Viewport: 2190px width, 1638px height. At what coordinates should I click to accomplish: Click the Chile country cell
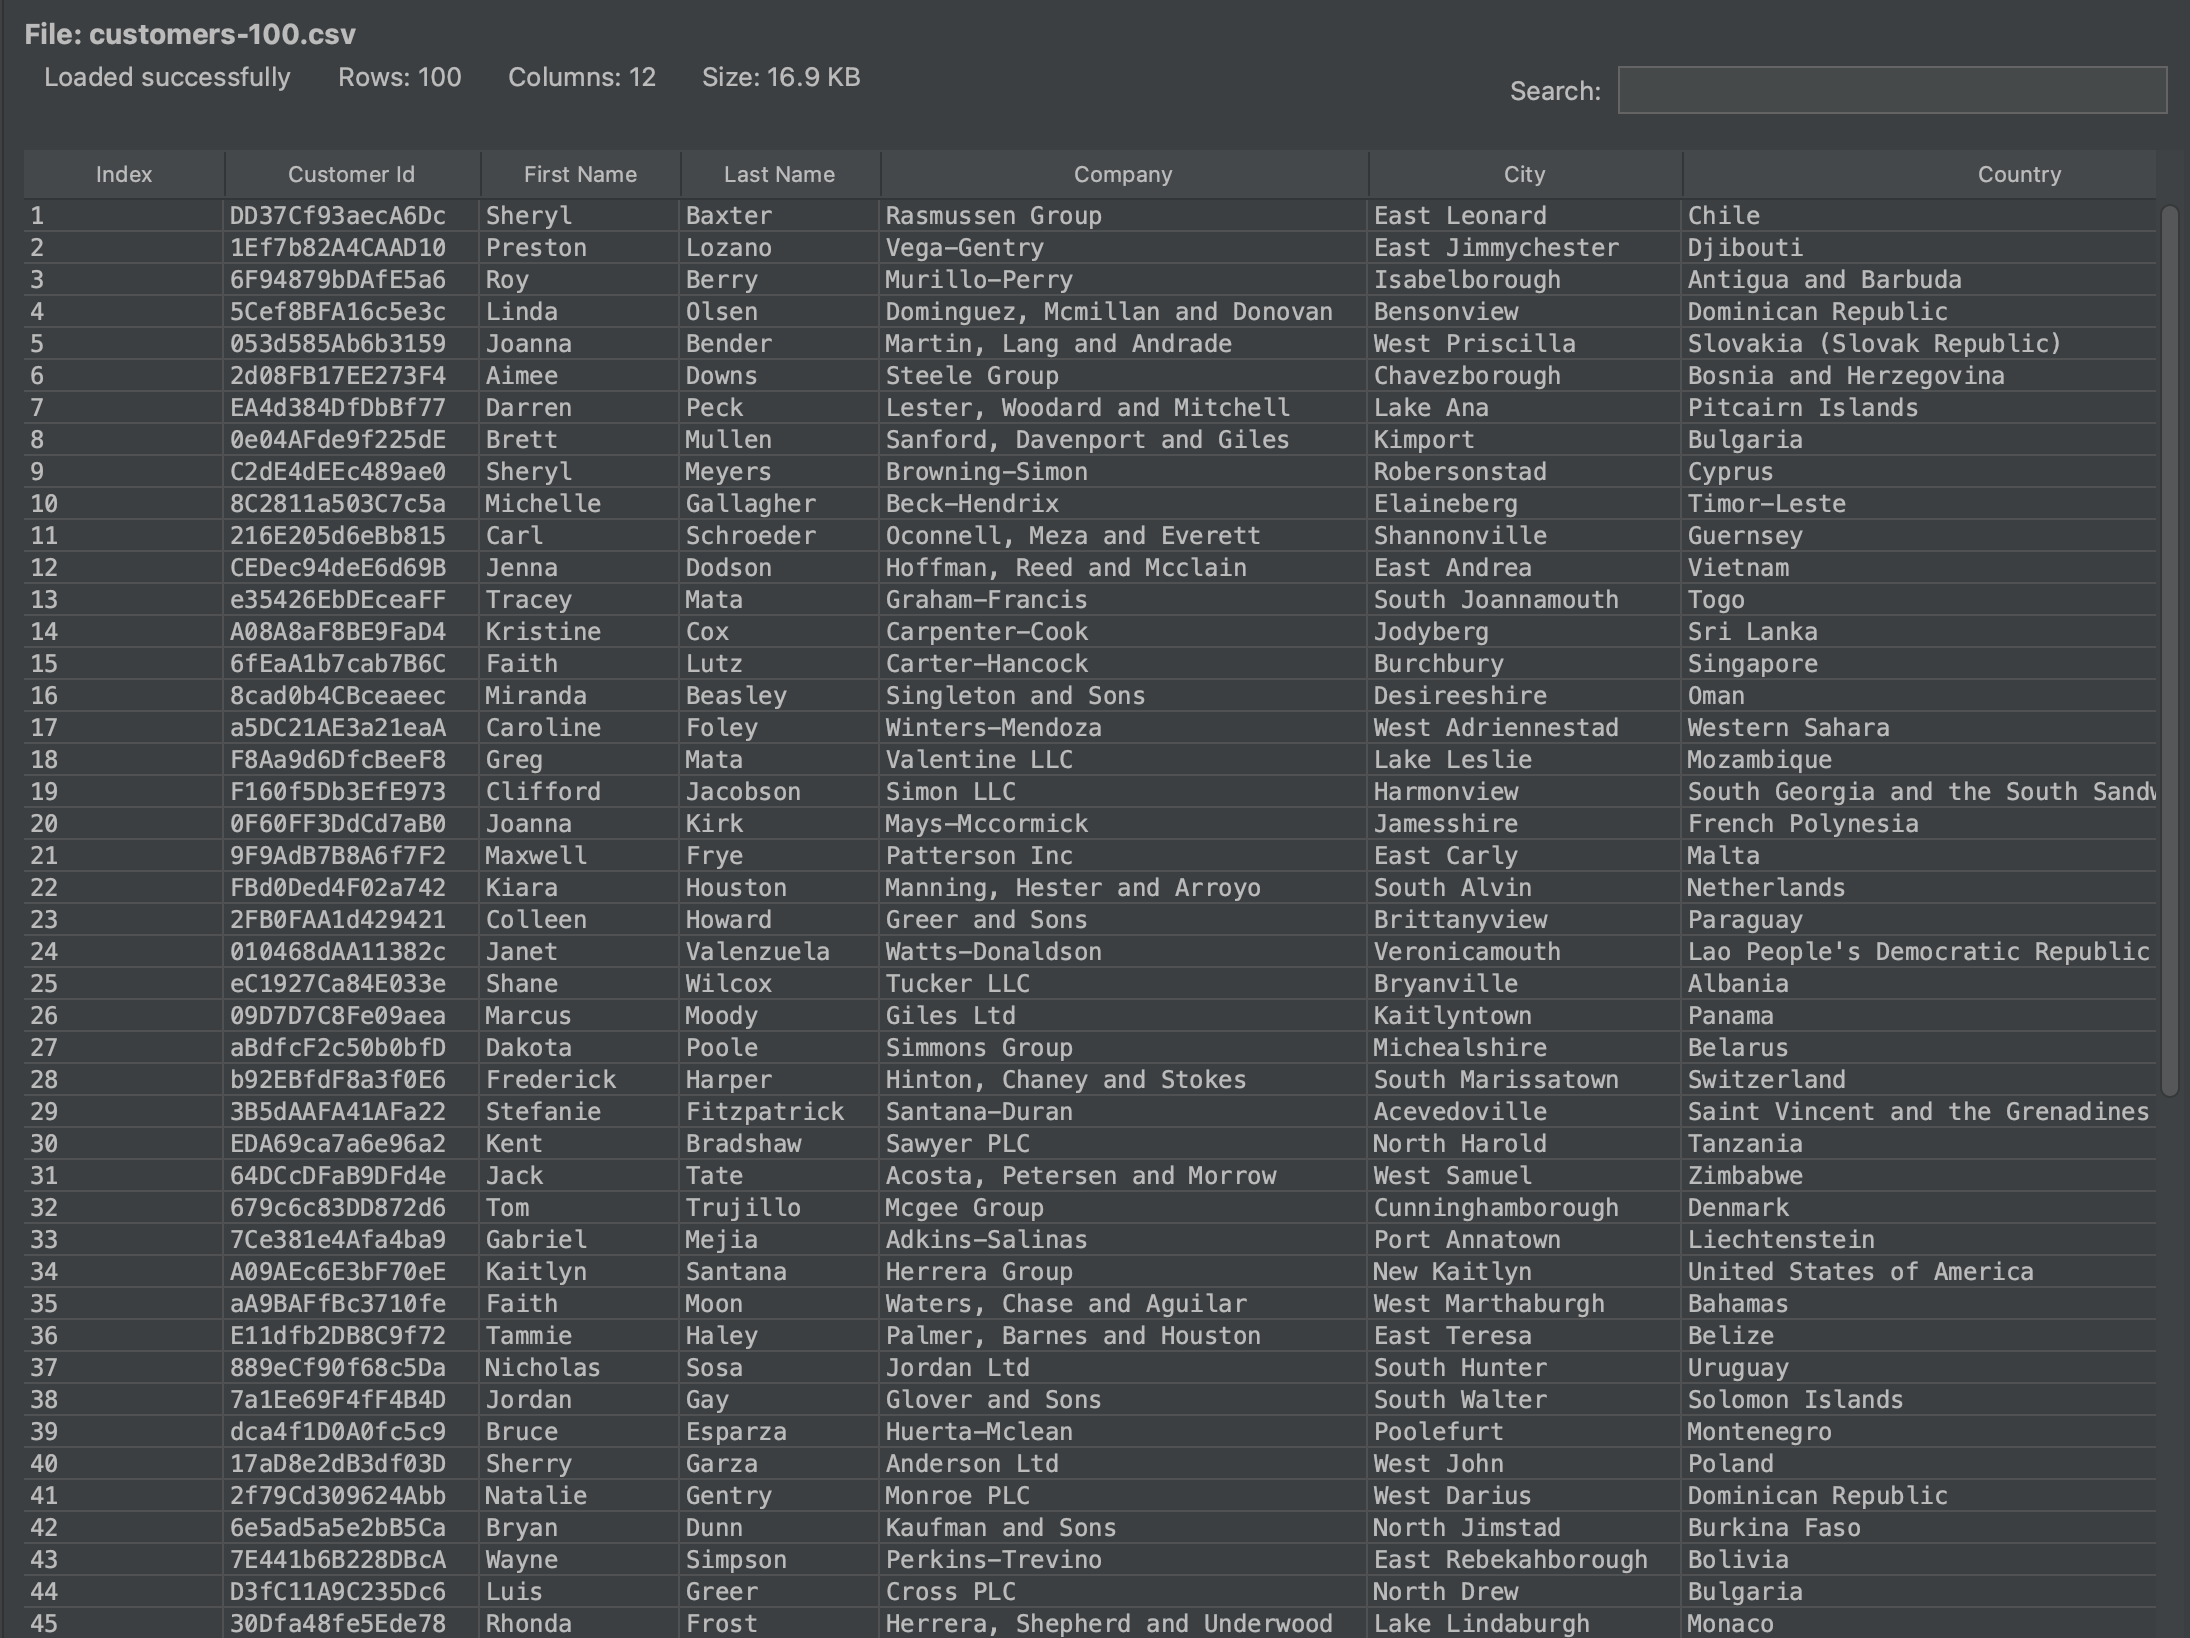point(1724,215)
